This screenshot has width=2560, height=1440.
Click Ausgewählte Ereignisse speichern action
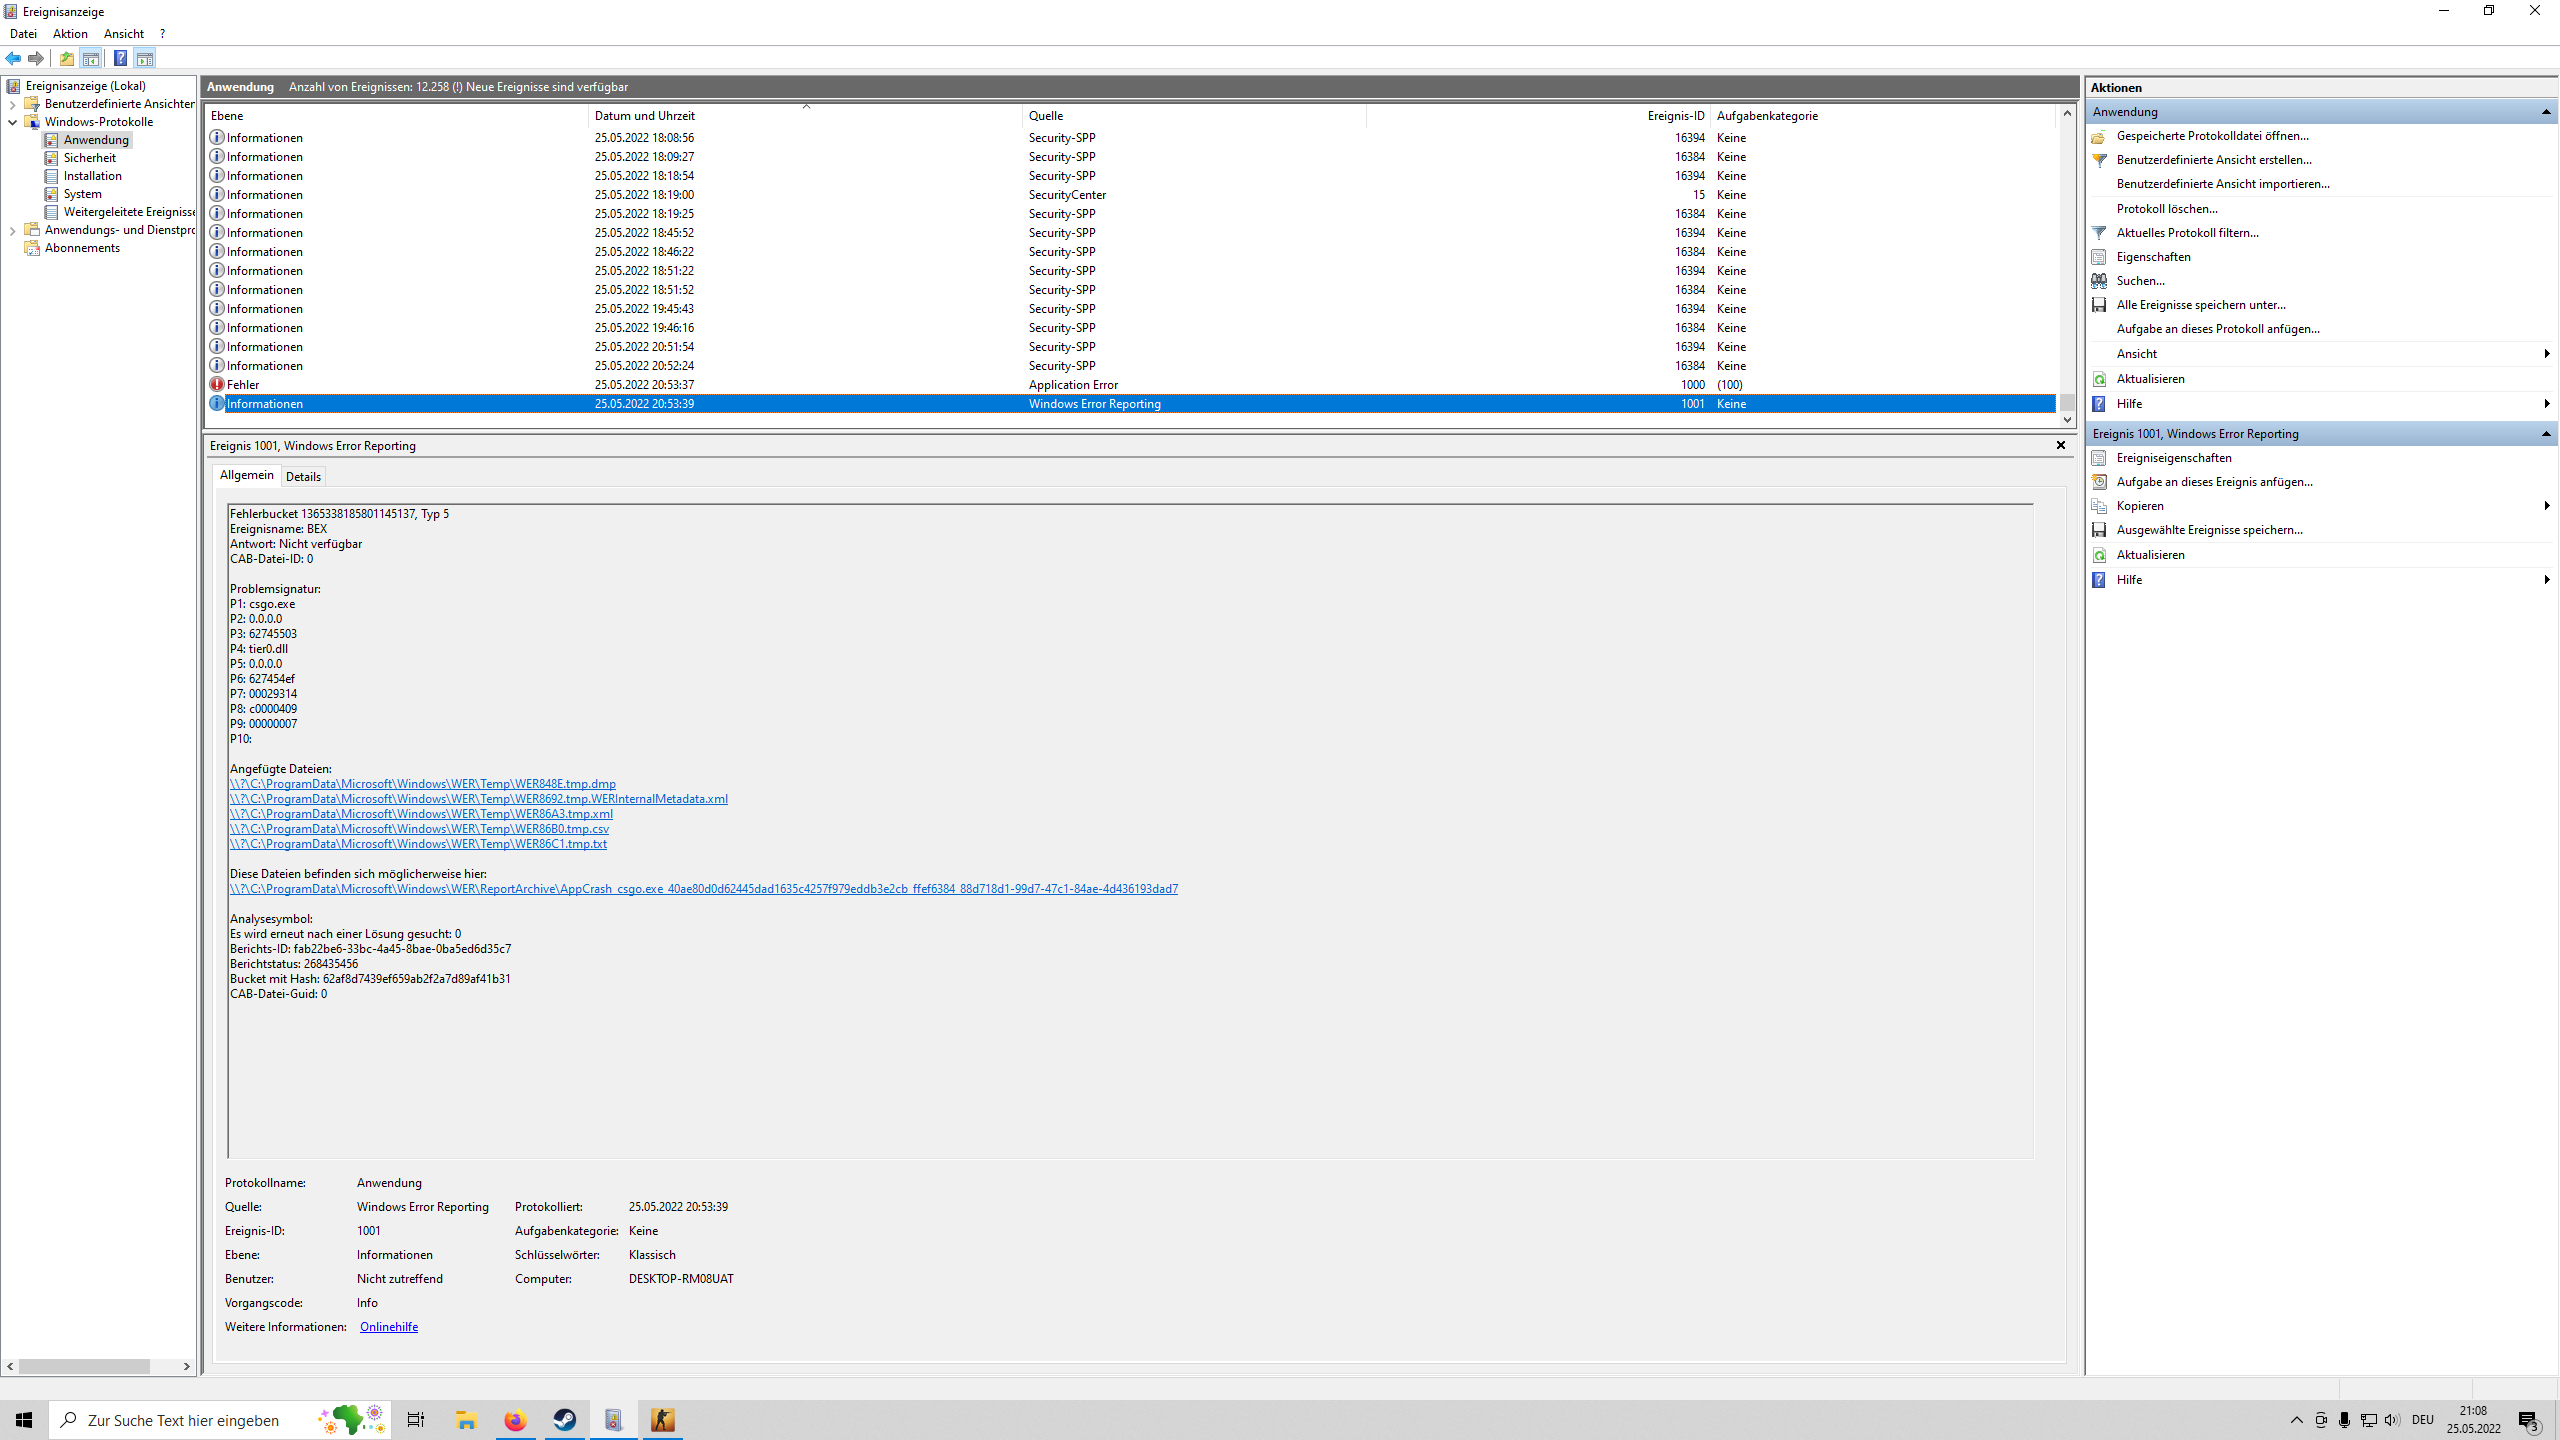click(x=2210, y=530)
